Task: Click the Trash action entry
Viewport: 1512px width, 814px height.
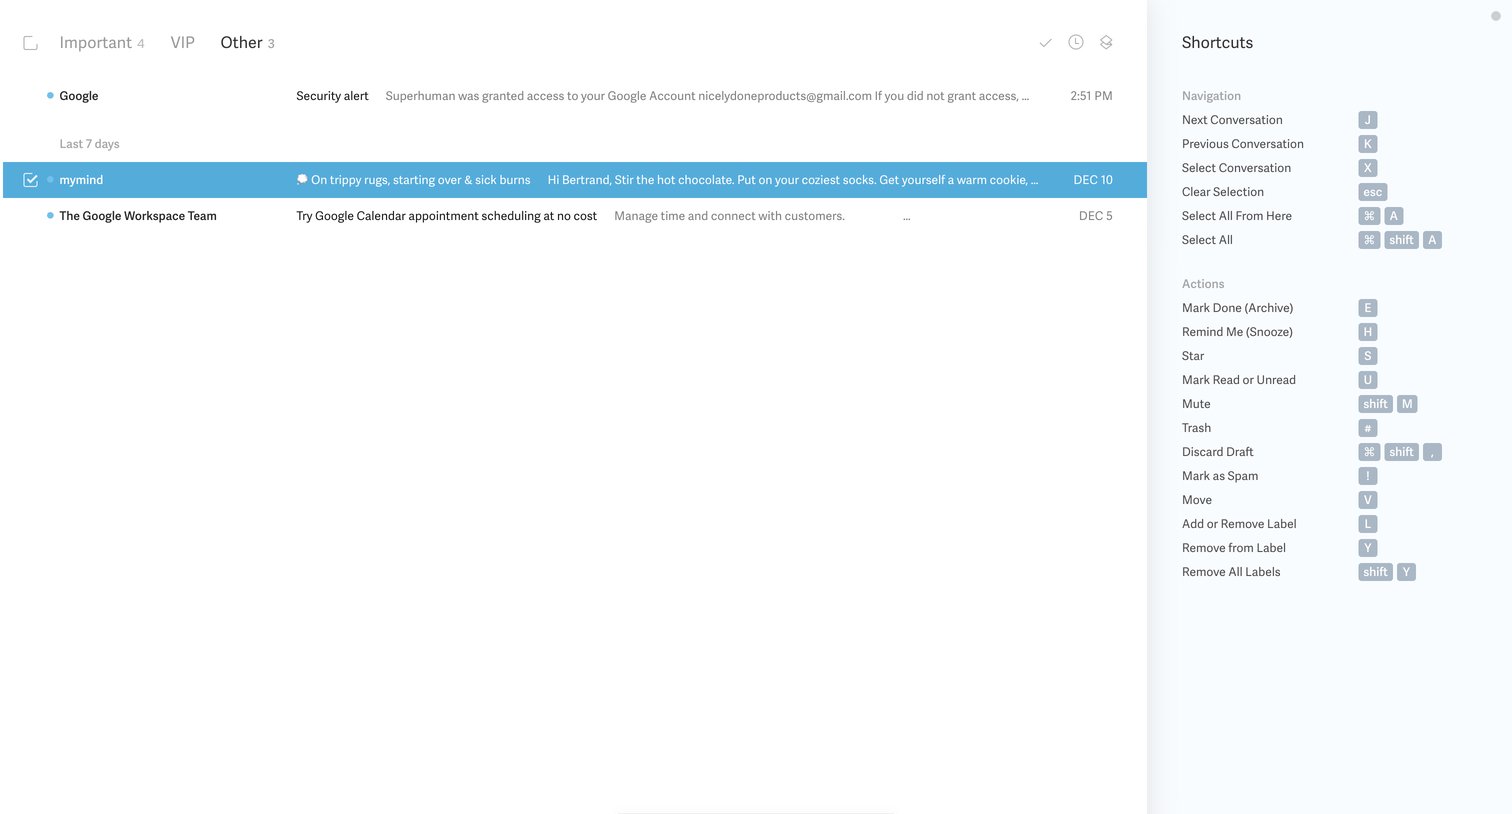Action: pyautogui.click(x=1196, y=428)
